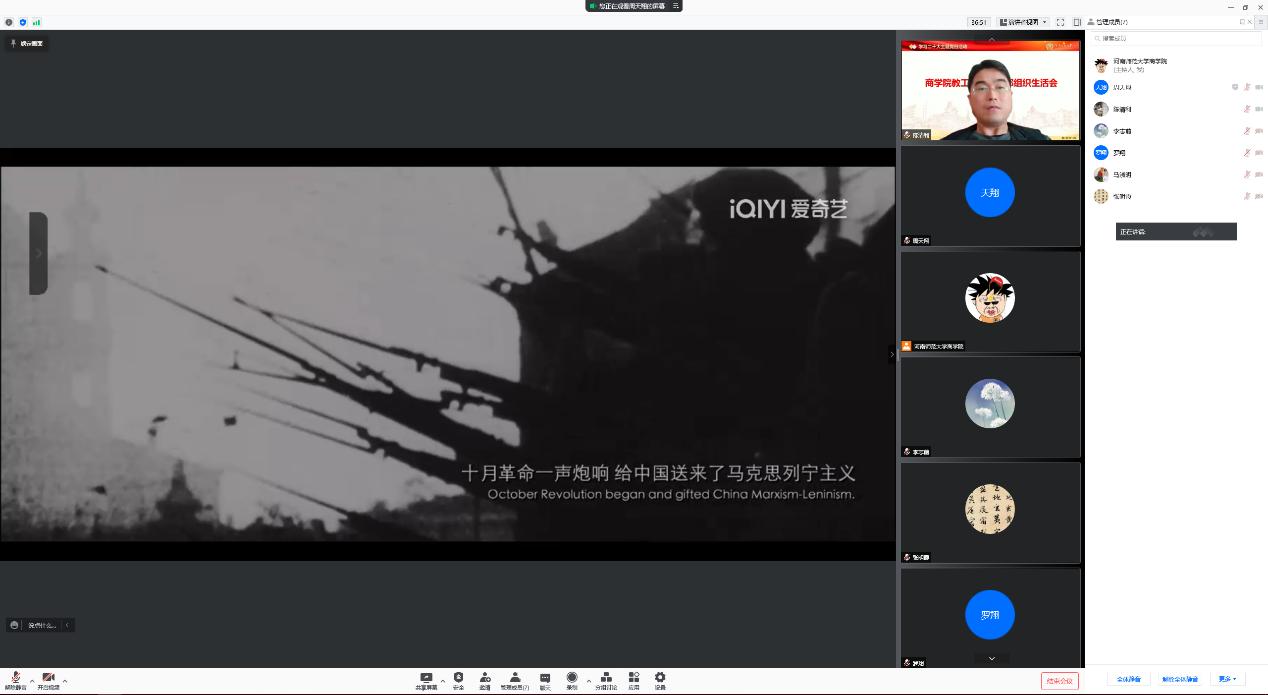Open the Manage Members (7) icon
This screenshot has width=1268, height=695.
click(x=515, y=679)
